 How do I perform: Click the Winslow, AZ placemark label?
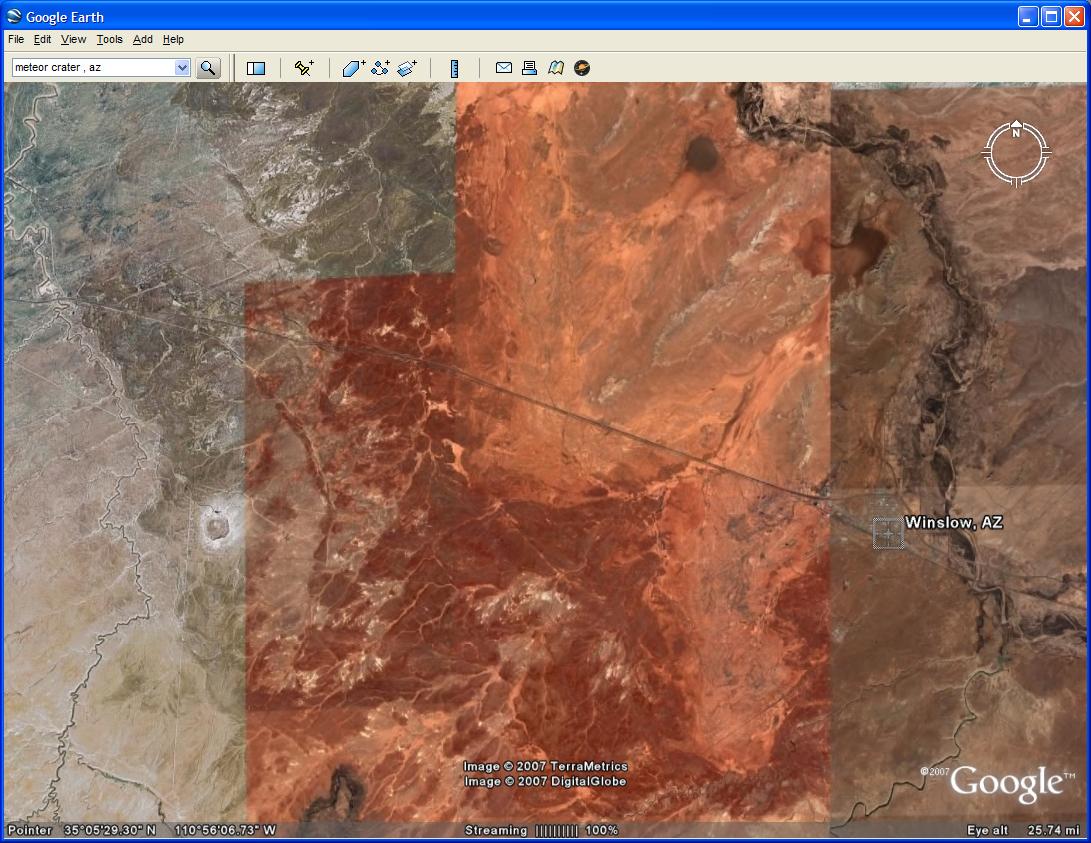click(952, 523)
